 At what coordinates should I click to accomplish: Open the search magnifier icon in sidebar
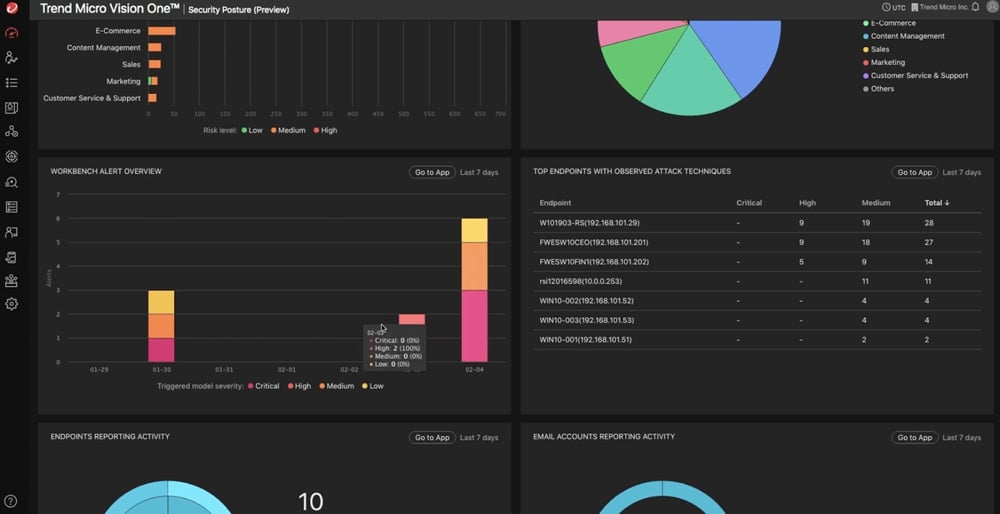[12, 182]
